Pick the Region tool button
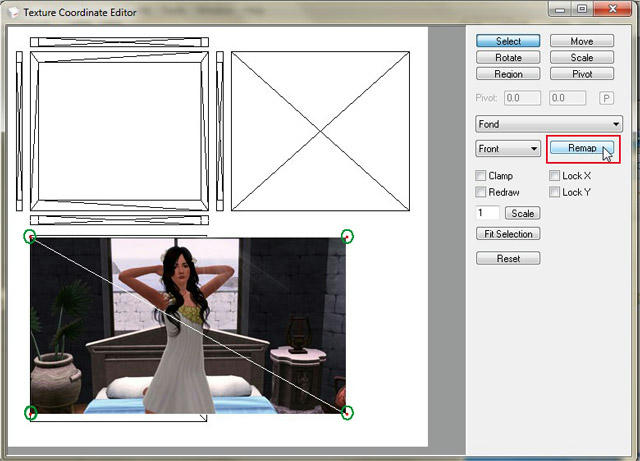Screen dimensions: 640x461 (x=508, y=74)
